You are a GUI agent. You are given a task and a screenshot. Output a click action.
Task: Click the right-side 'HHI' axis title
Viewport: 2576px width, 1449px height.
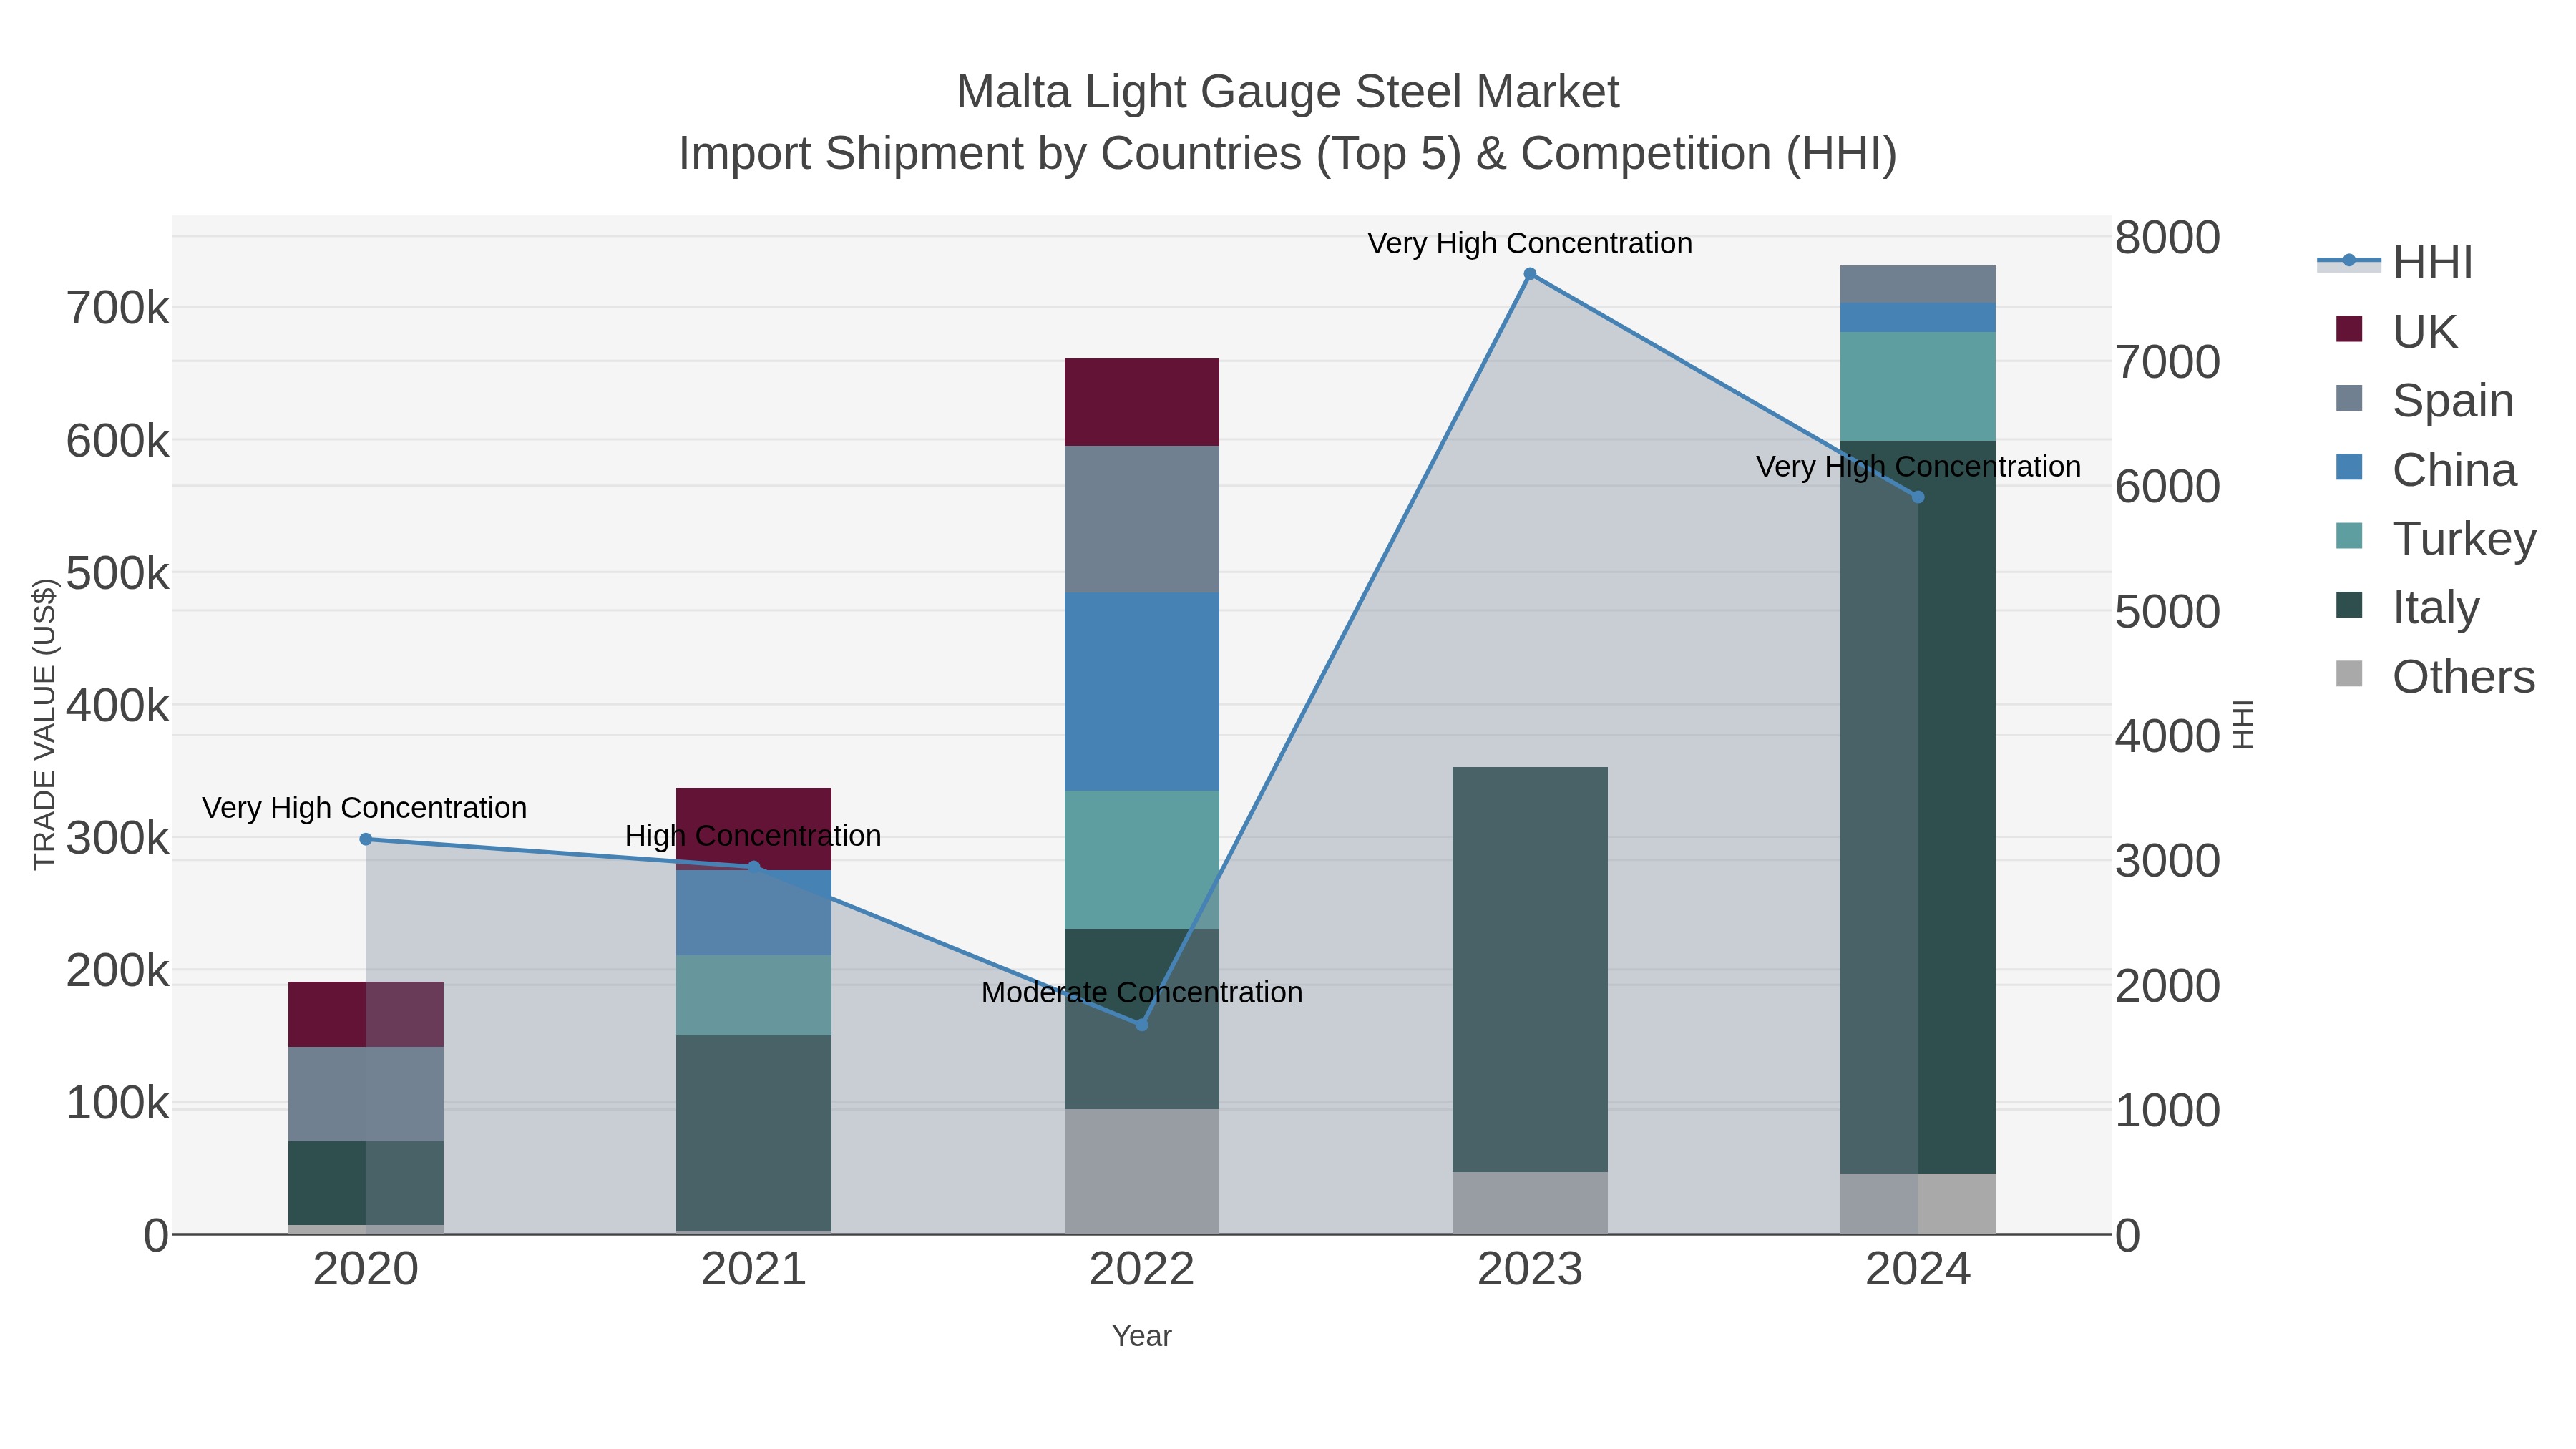coord(2244,724)
